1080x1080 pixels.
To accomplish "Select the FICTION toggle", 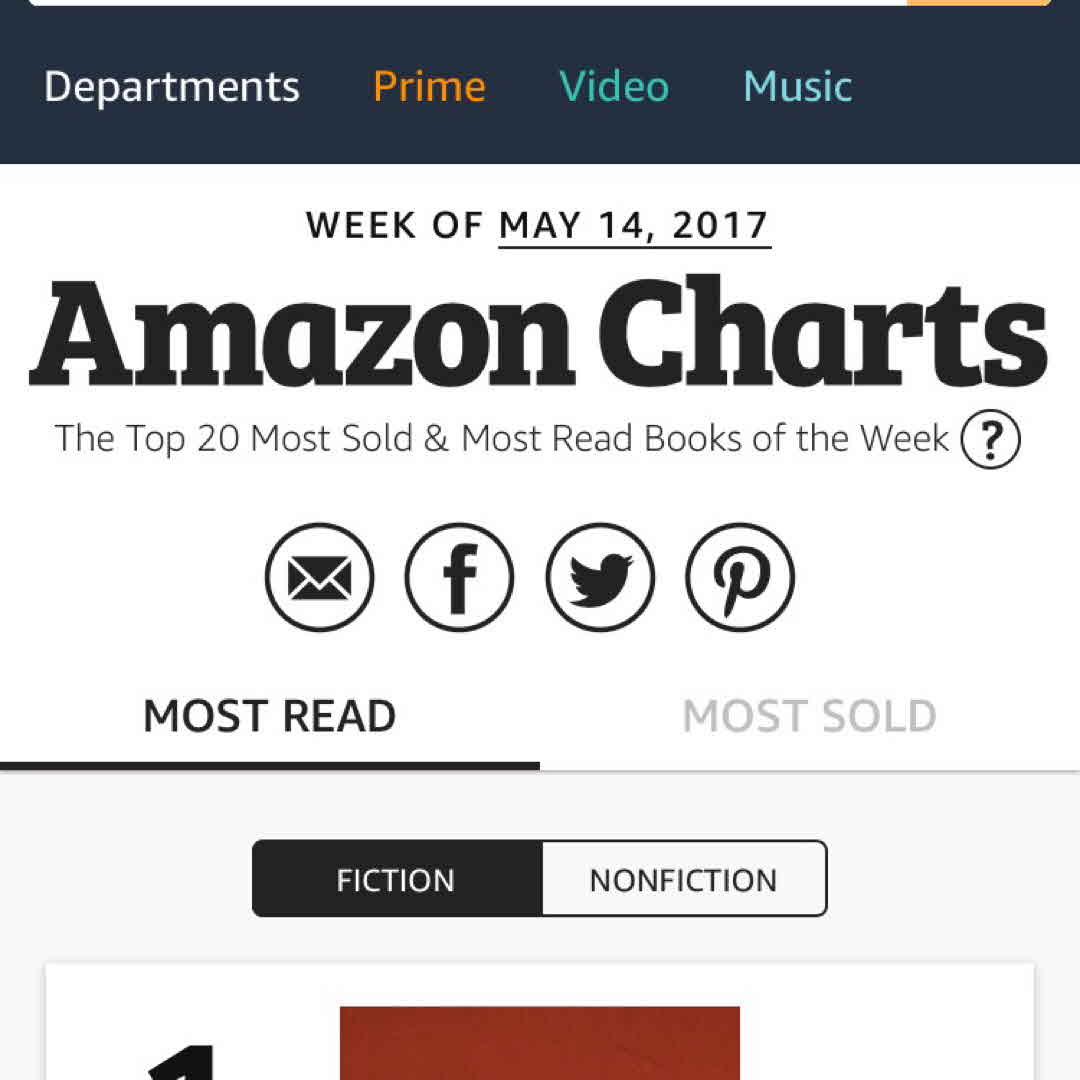I will [396, 880].
